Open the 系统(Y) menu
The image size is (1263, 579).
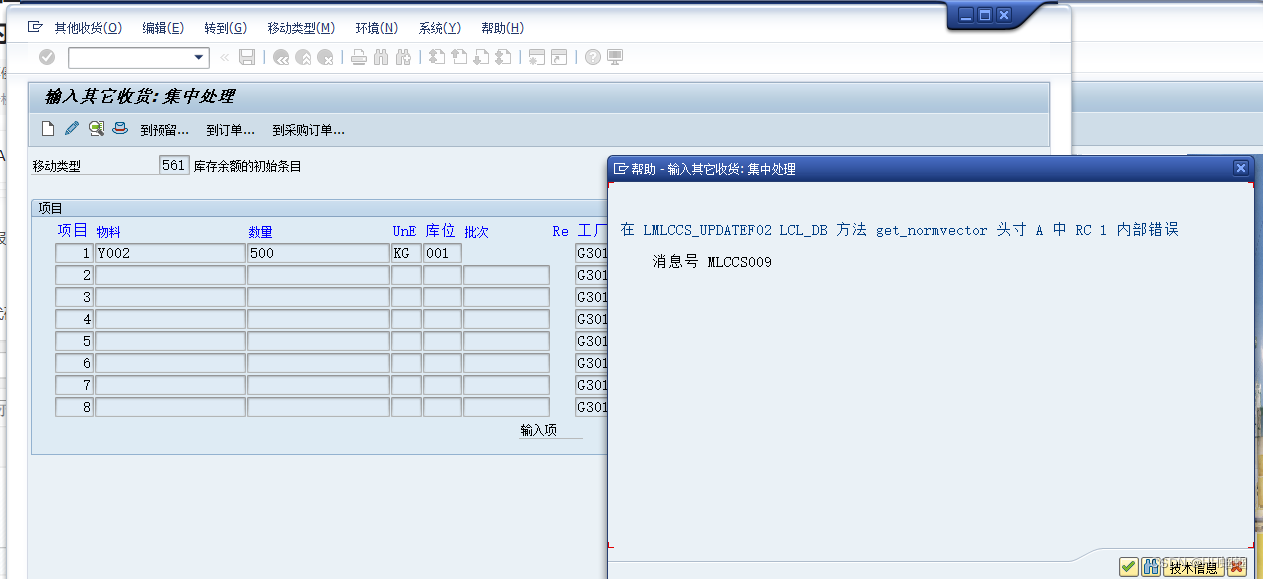(x=439, y=28)
